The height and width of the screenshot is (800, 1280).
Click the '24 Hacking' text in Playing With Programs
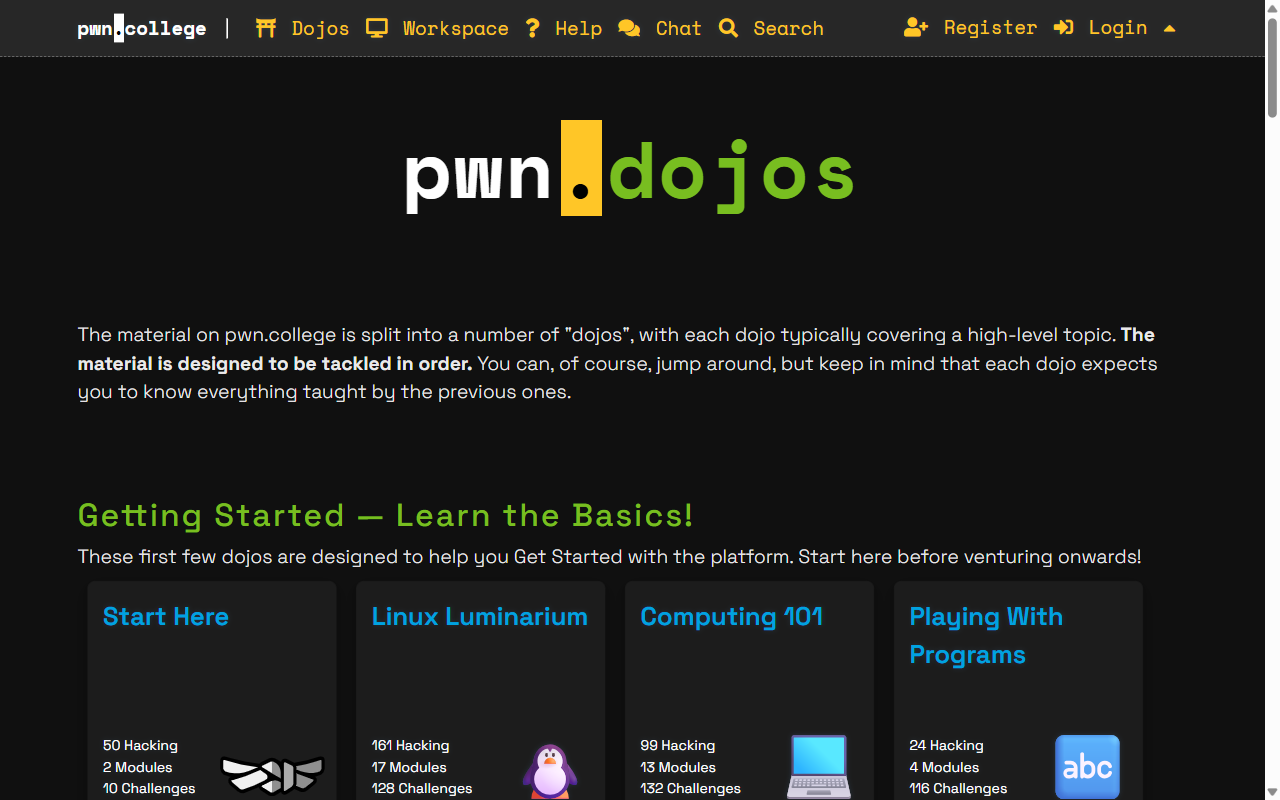[x=947, y=746]
